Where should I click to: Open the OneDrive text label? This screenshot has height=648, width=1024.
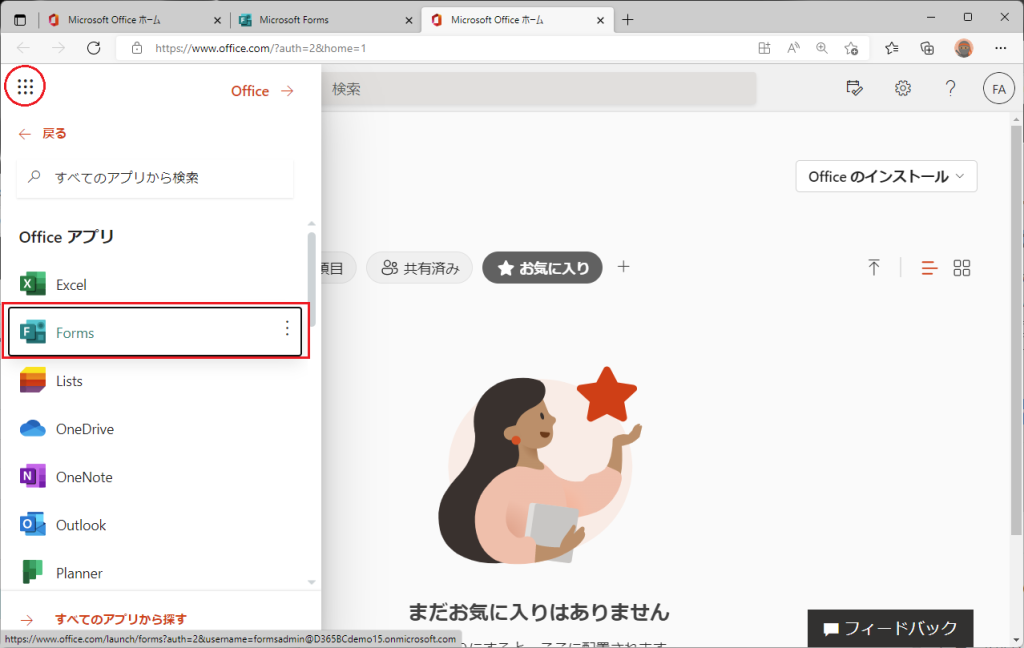pyautogui.click(x=85, y=429)
